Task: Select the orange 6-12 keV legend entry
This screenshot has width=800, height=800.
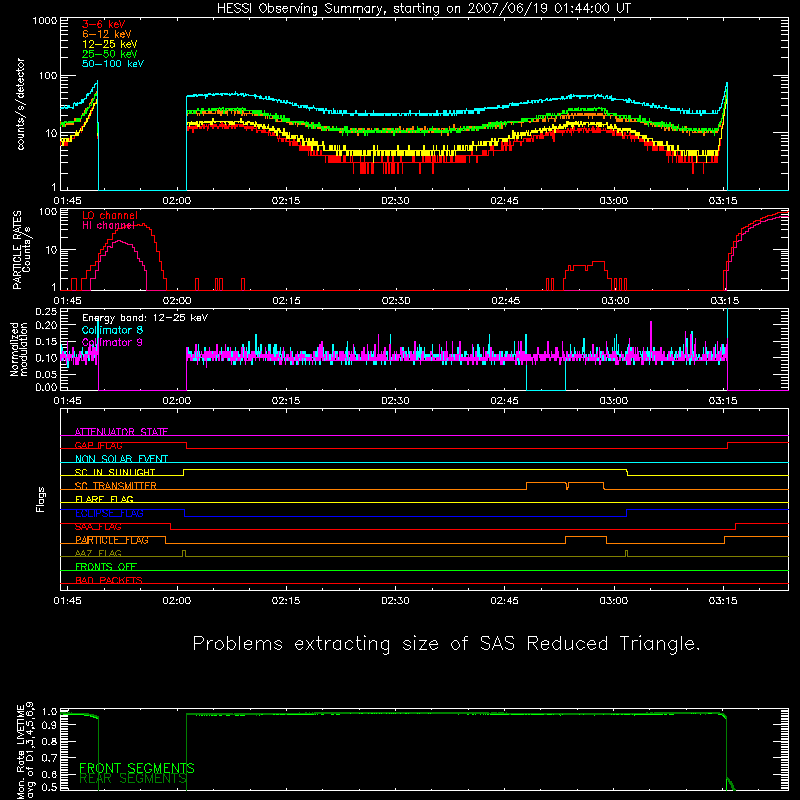Action: coord(107,34)
